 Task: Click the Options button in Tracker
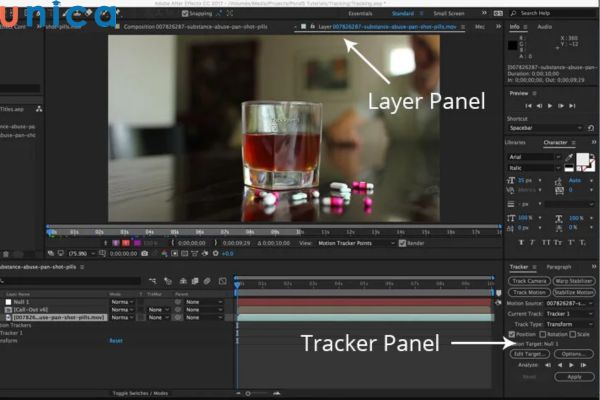pyautogui.click(x=574, y=354)
